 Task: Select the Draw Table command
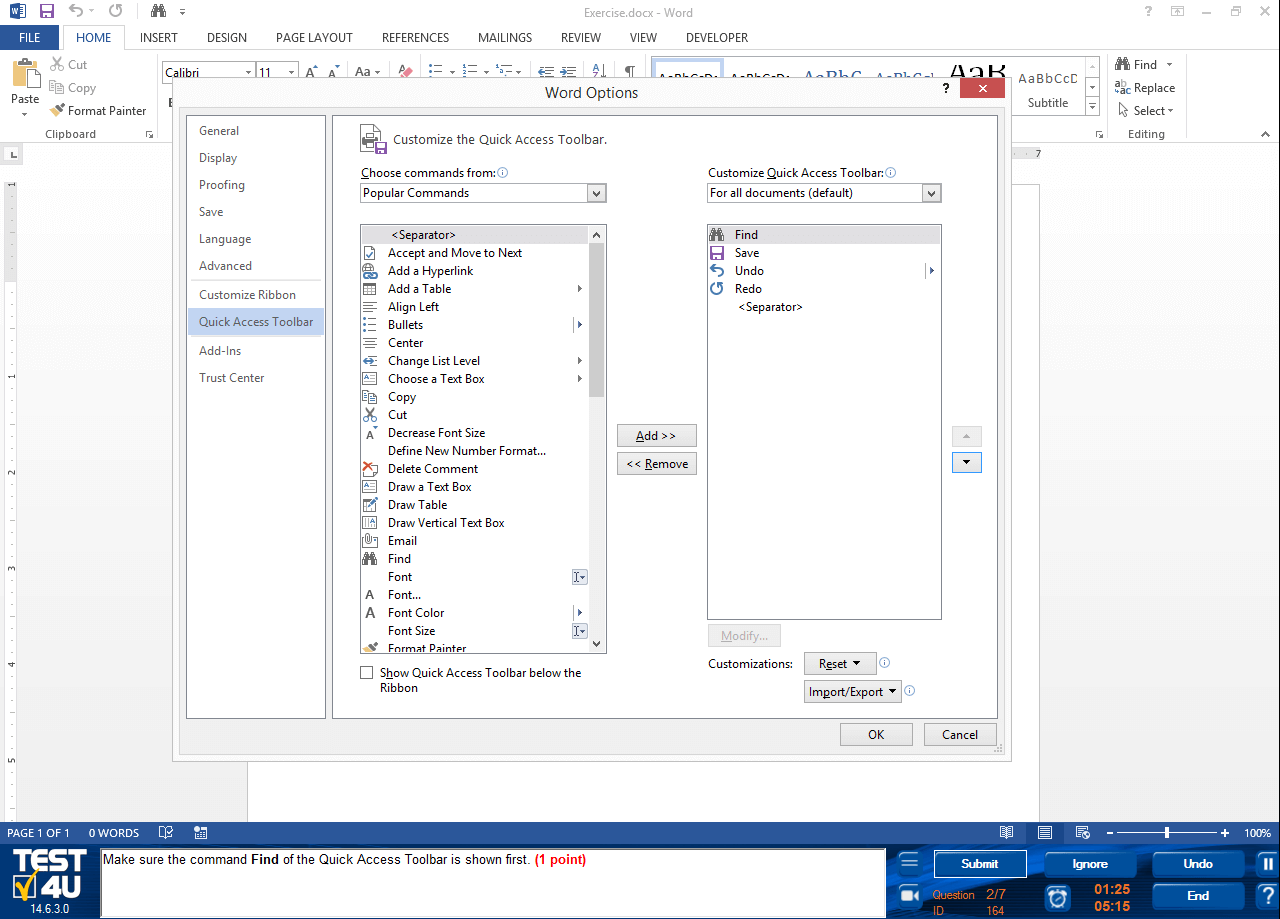(475, 505)
